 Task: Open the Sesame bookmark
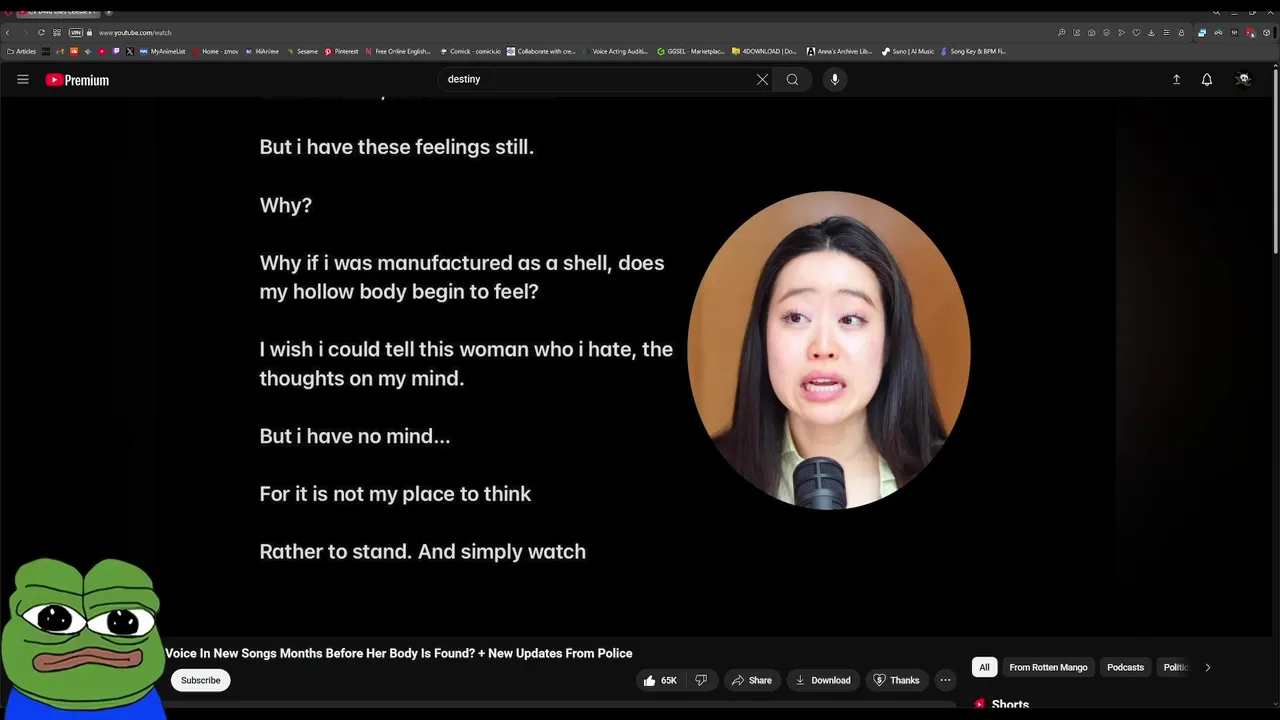click(x=302, y=51)
